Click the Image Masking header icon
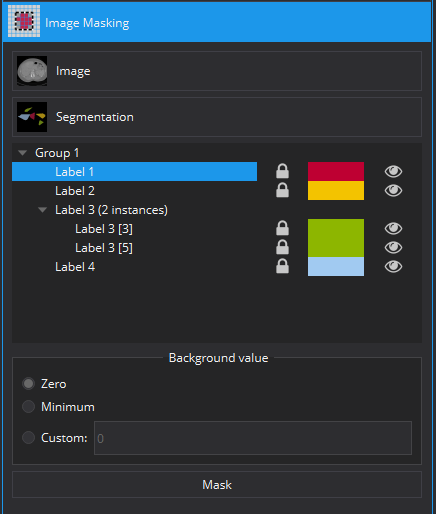 pyautogui.click(x=24, y=21)
